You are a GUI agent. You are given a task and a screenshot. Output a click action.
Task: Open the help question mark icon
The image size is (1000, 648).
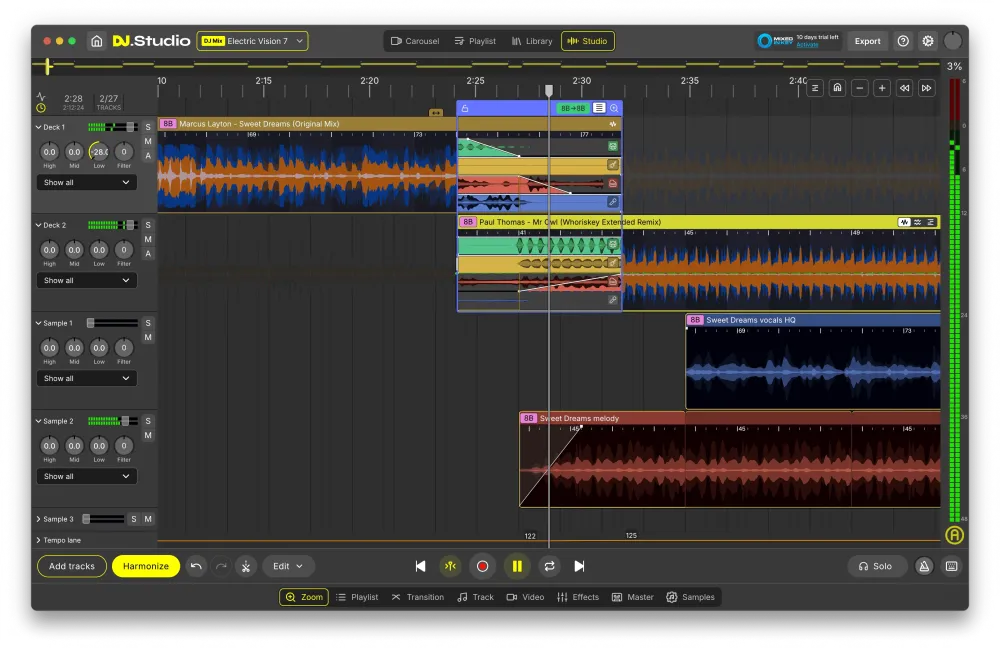click(x=903, y=41)
